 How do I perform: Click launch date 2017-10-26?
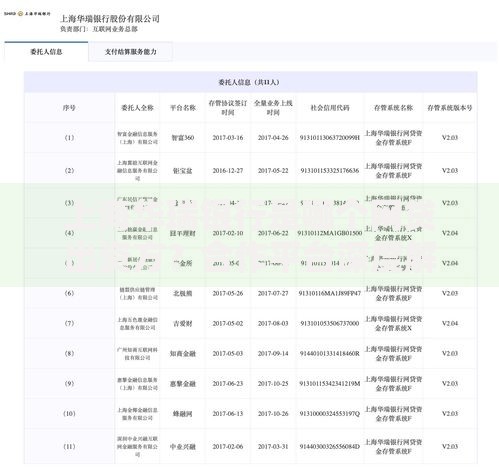273,414
